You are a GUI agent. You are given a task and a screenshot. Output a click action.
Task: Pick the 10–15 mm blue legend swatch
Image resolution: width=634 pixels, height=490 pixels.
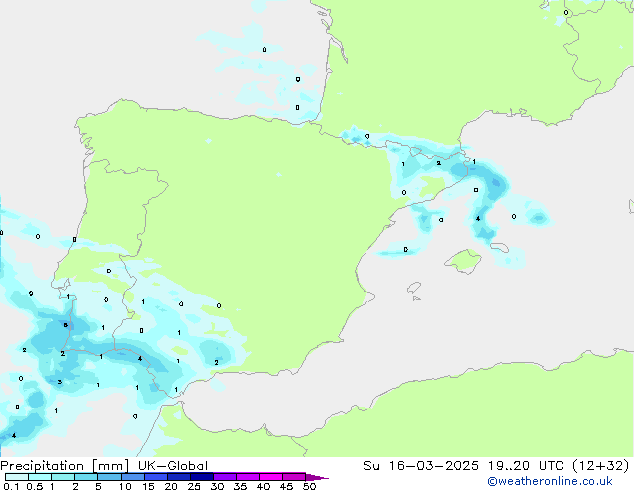pyautogui.click(x=133, y=477)
